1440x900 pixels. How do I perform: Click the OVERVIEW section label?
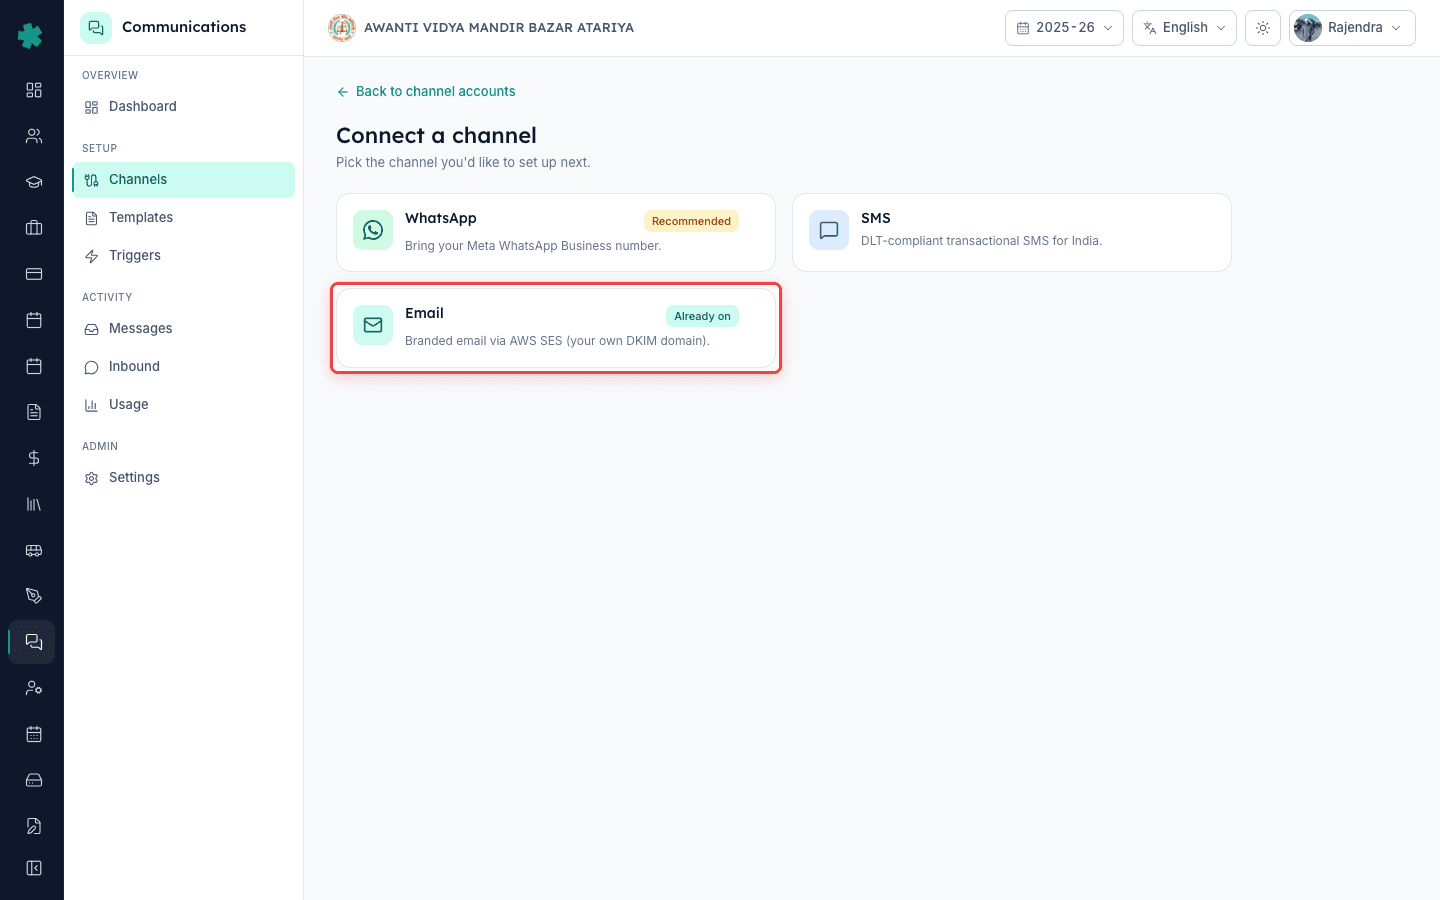110,75
